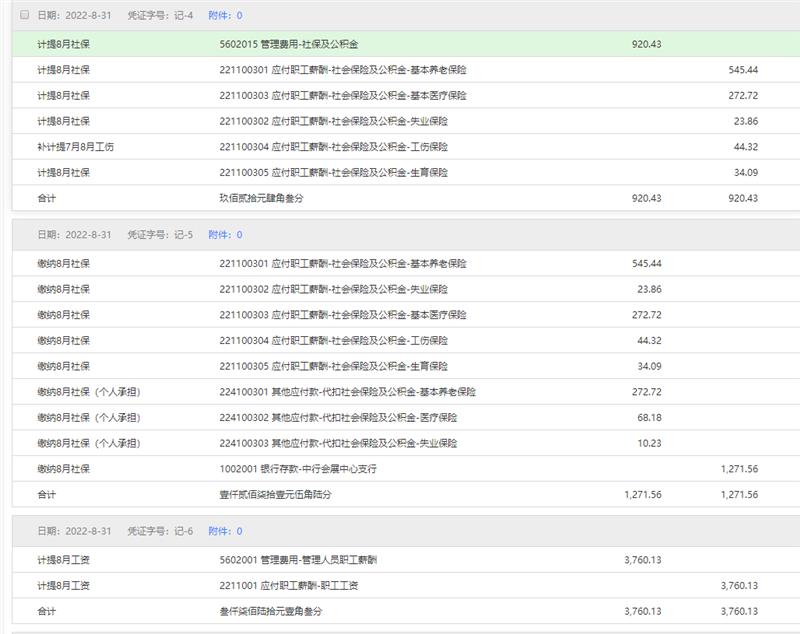Image resolution: width=800 pixels, height=634 pixels.
Task: Select the 224100301 代扣基本养老保险 row
Action: (347, 392)
